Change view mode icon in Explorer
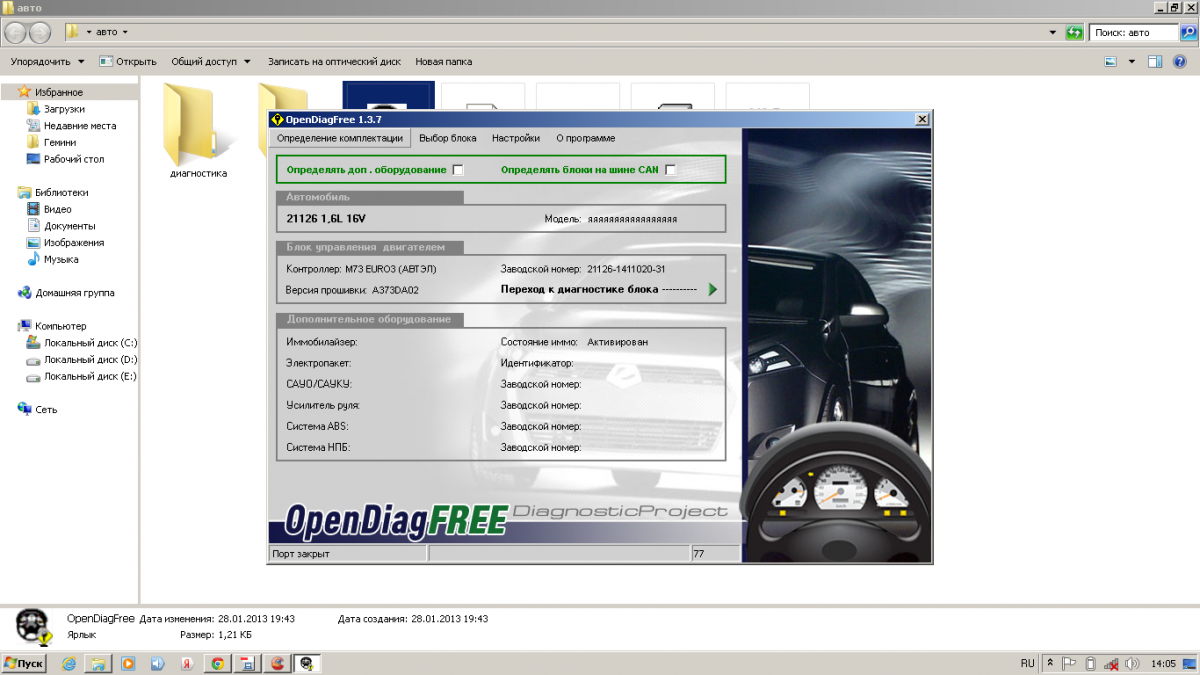Image resolution: width=1200 pixels, height=675 pixels. 1110,61
